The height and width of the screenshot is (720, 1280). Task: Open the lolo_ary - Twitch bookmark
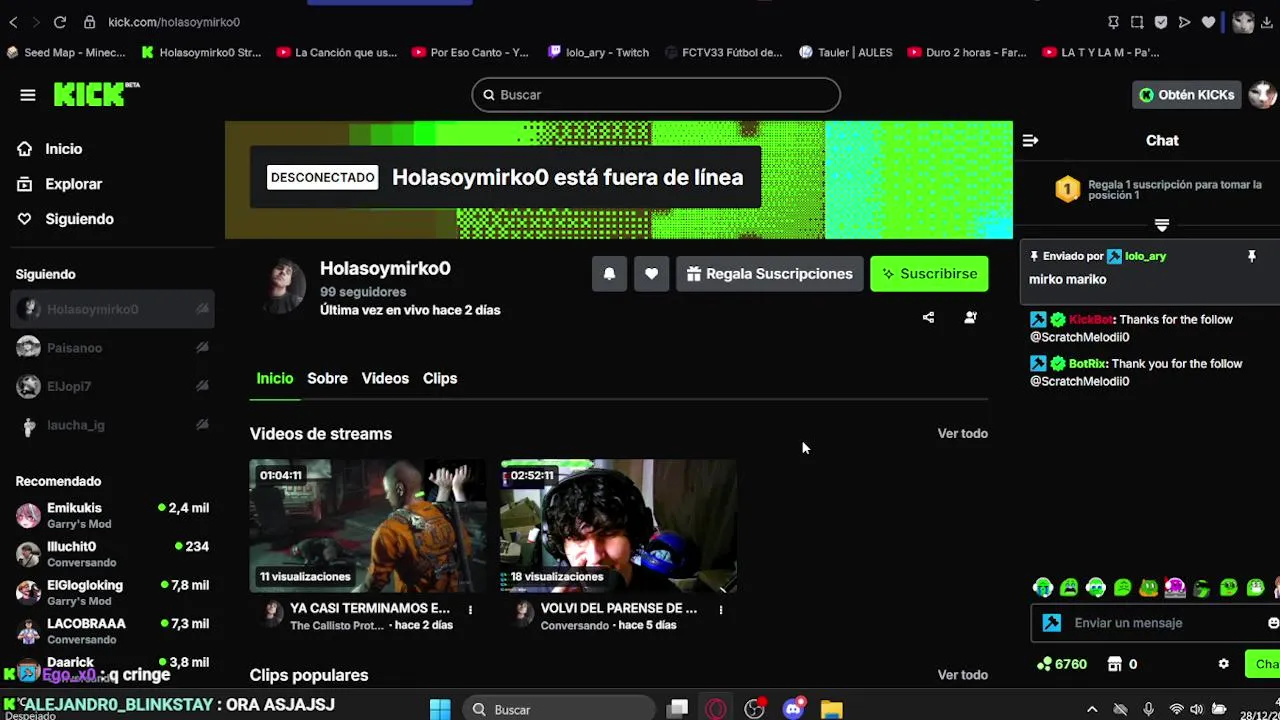click(598, 52)
